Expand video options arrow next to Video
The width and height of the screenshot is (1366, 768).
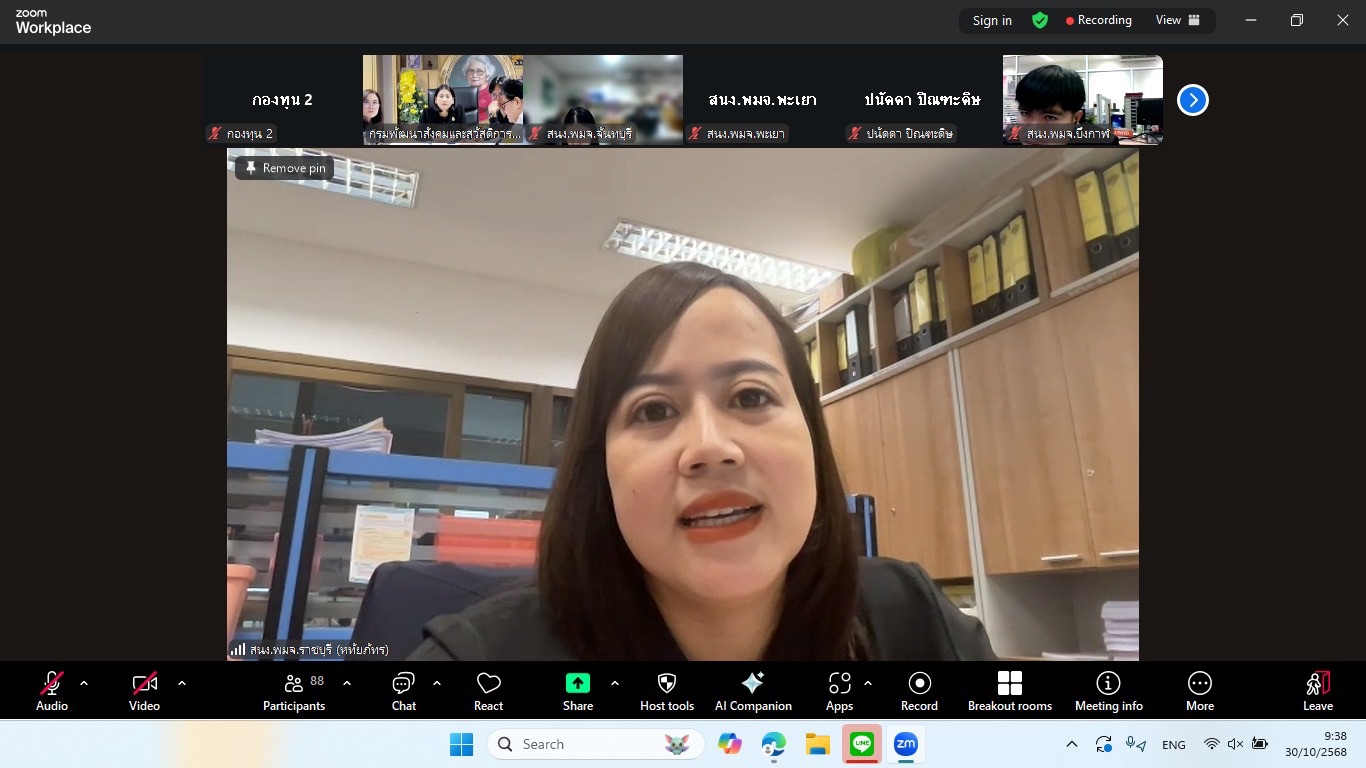(x=182, y=683)
